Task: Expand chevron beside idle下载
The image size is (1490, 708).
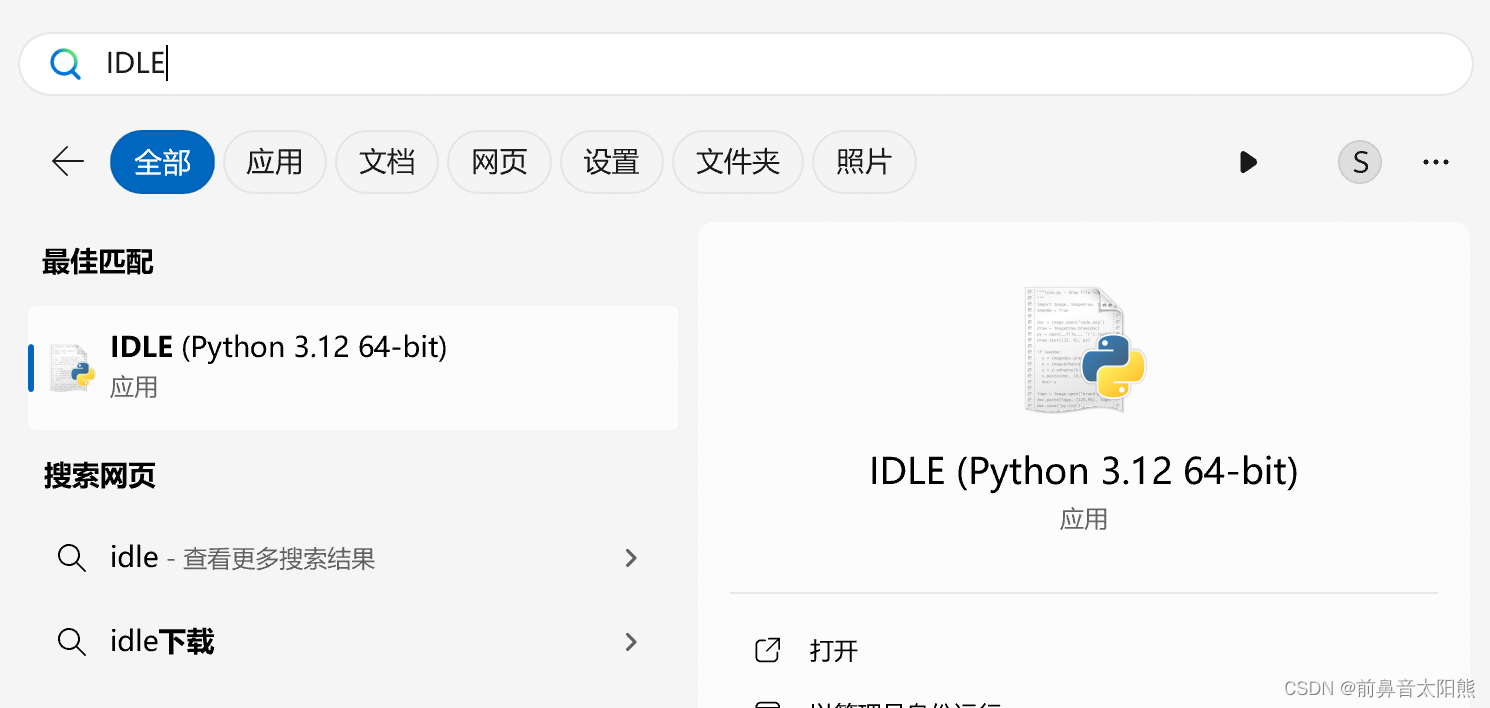Action: 631,642
